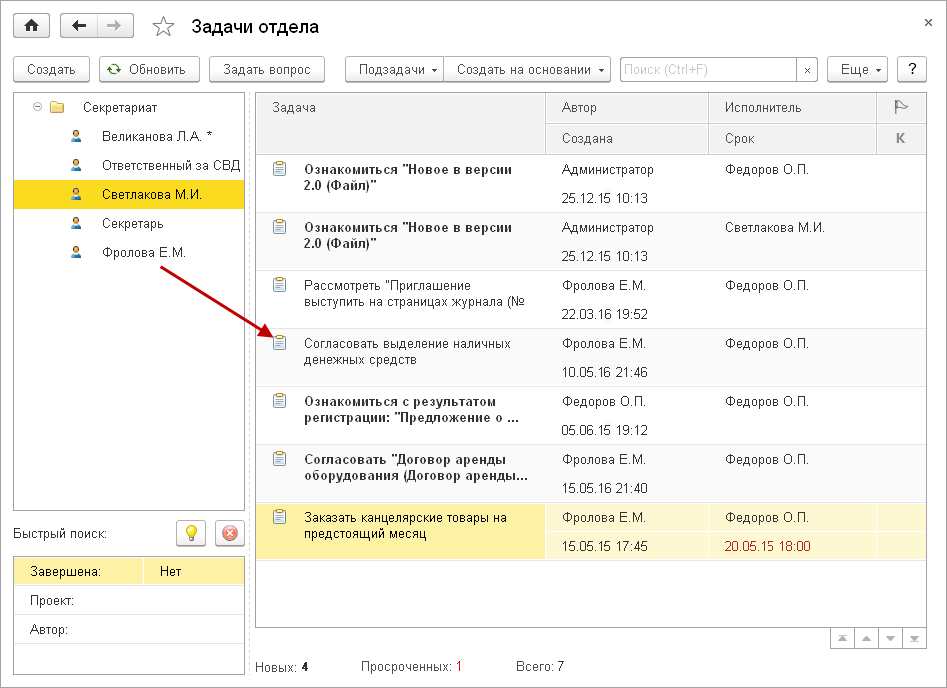Click the overdue date 20.05.15 18:00
Image resolution: width=947 pixels, height=688 pixels.
click(768, 547)
